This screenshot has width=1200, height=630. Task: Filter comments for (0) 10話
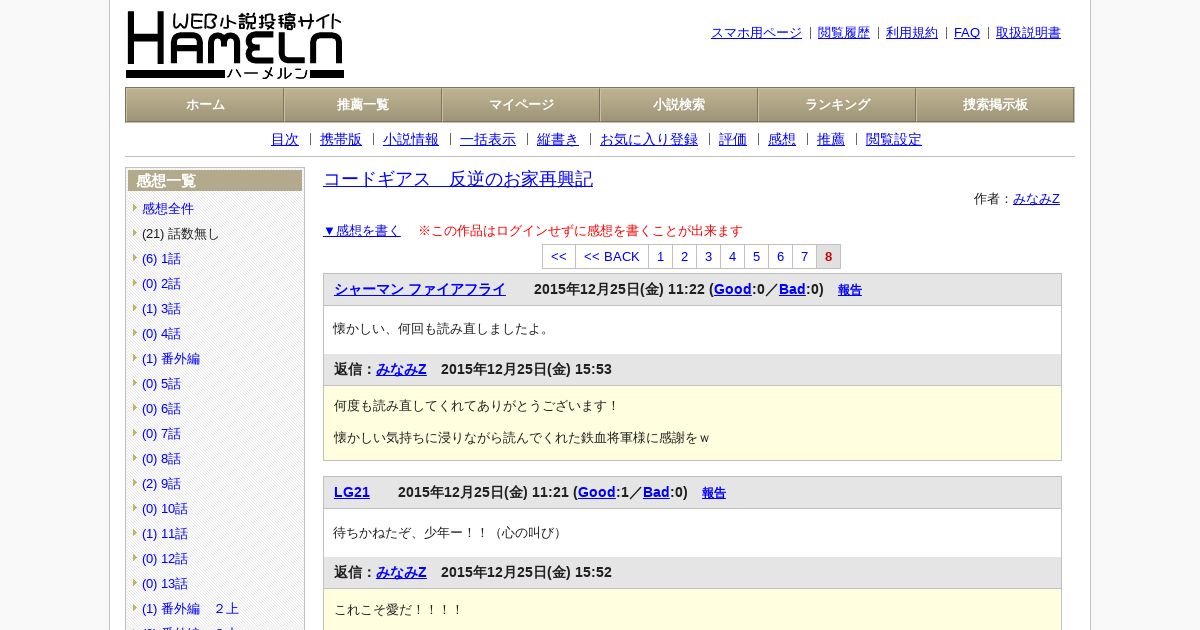pos(165,509)
